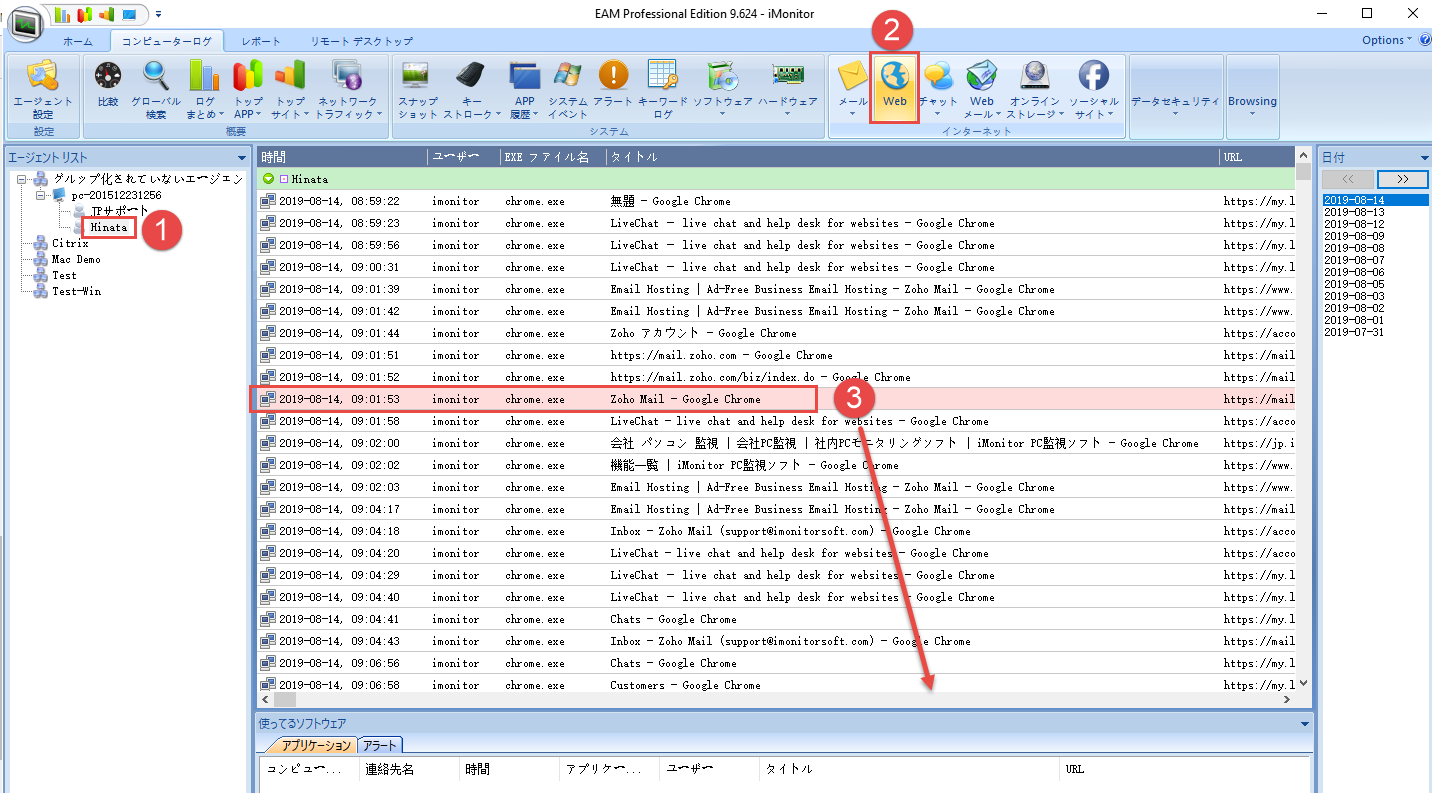Collapse pc-201512231256 tree node
The image size is (1432, 793).
tap(40, 195)
